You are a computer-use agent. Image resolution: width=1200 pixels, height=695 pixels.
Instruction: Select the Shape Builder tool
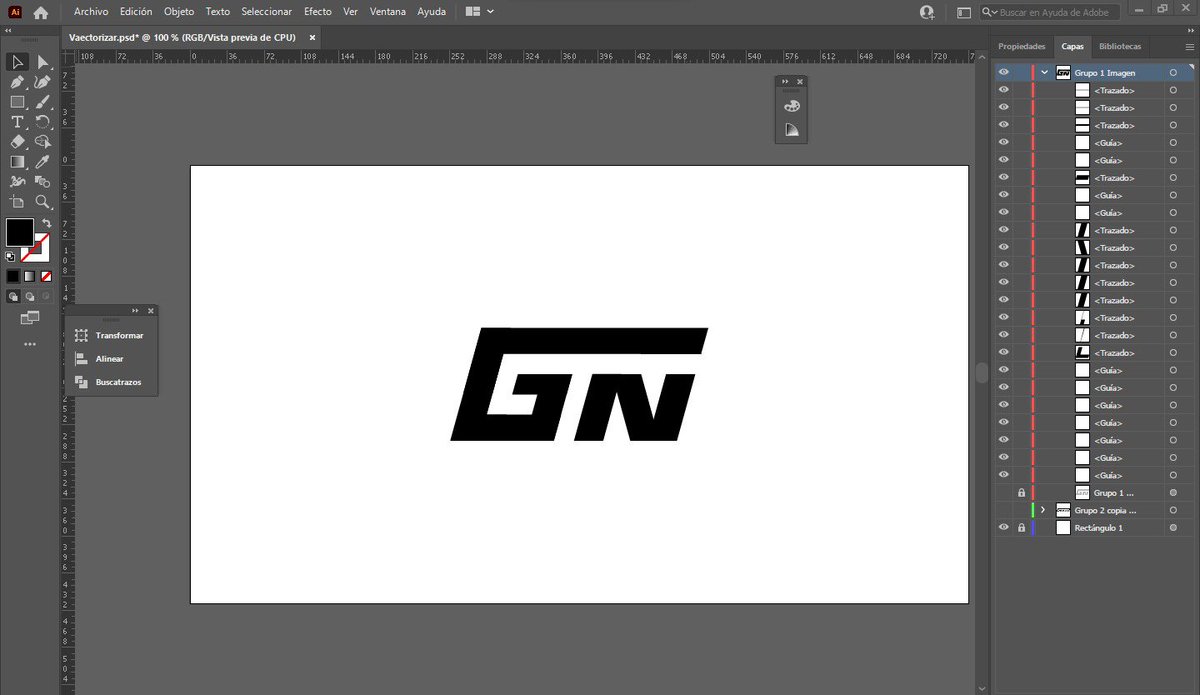(43, 142)
